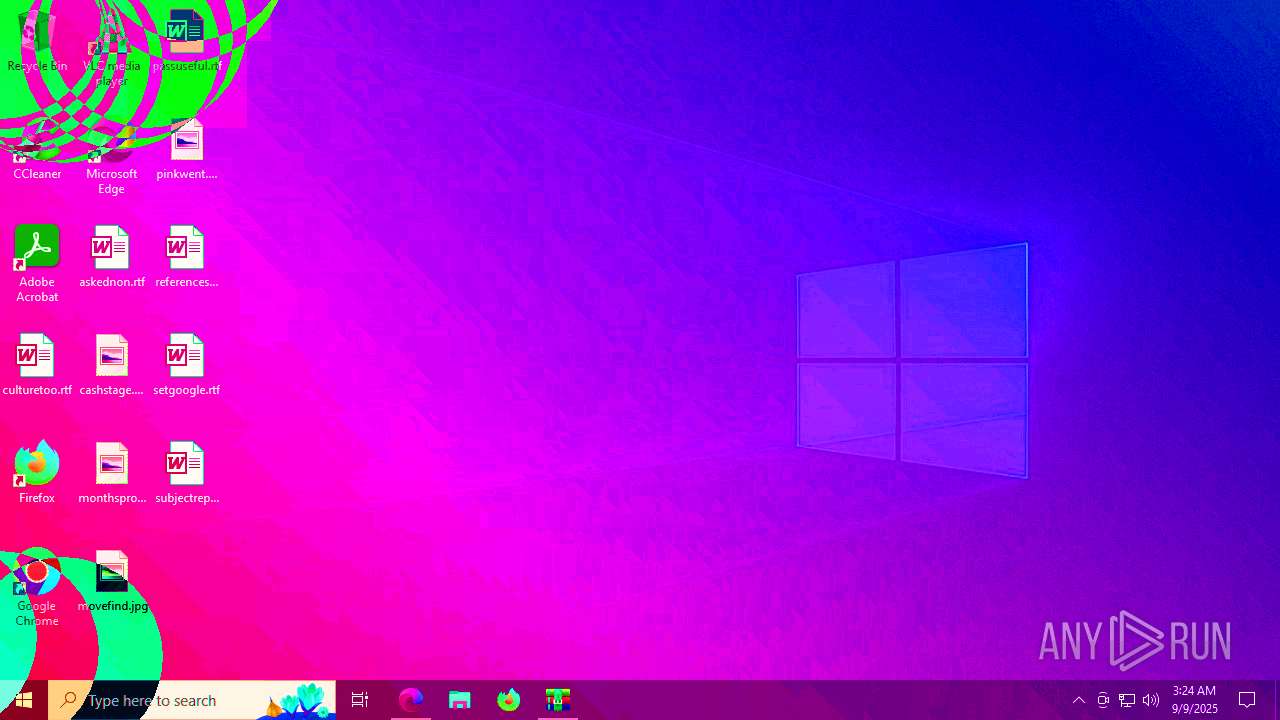The image size is (1280, 720).
Task: Select the pinkwent image file
Action: (x=186, y=150)
